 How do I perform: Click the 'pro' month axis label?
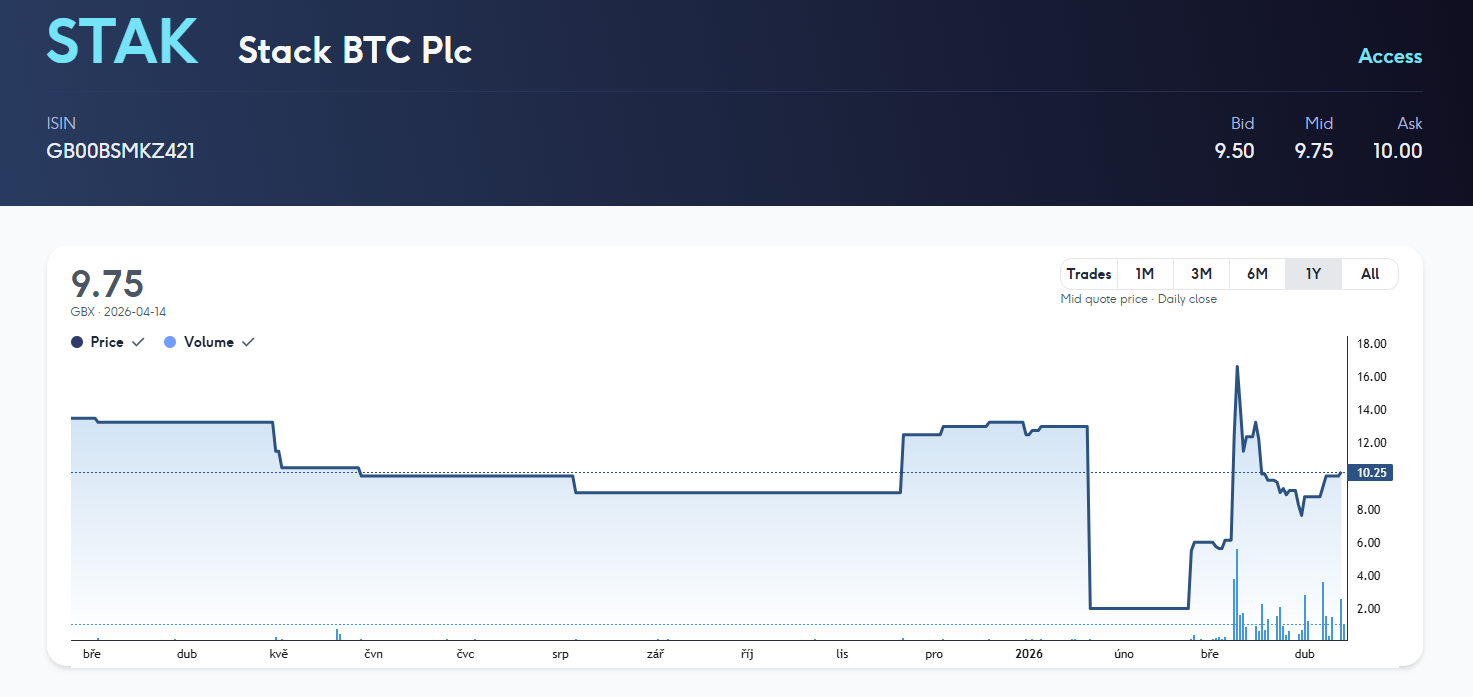(x=934, y=654)
